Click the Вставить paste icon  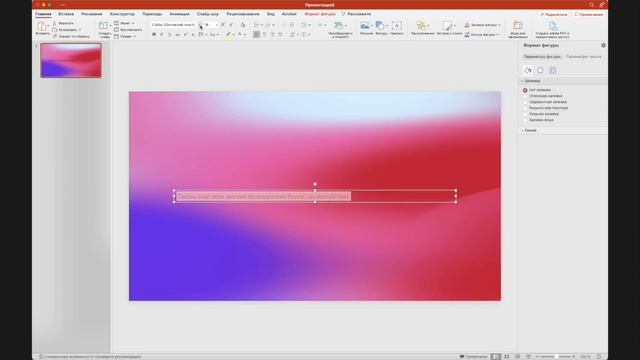pyautogui.click(x=42, y=26)
